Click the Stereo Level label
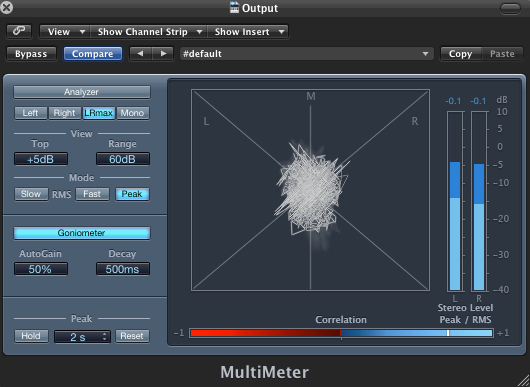 [465, 308]
